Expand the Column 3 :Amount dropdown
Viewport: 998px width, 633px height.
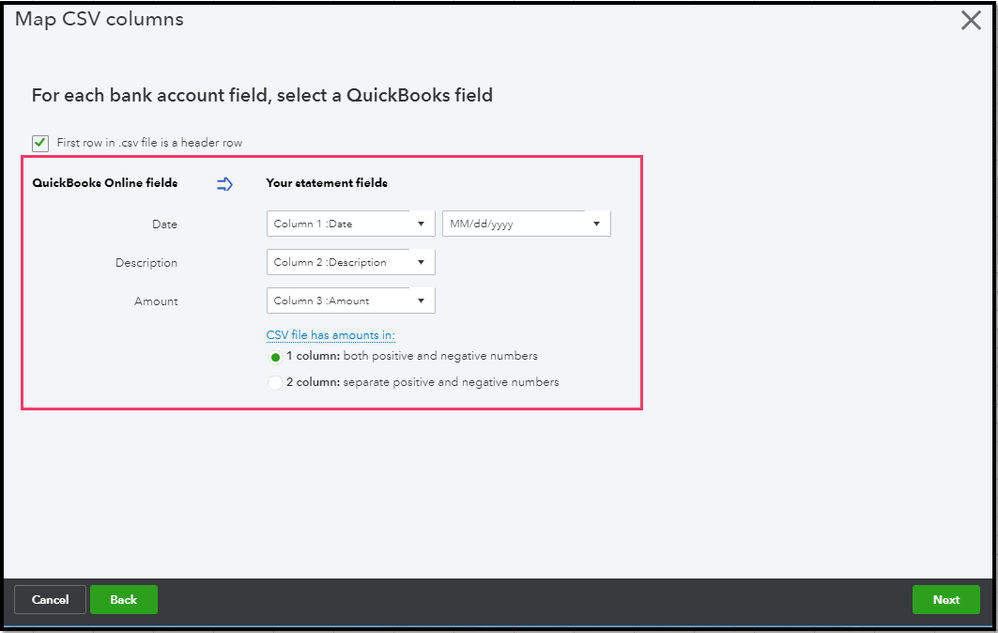pyautogui.click(x=350, y=301)
